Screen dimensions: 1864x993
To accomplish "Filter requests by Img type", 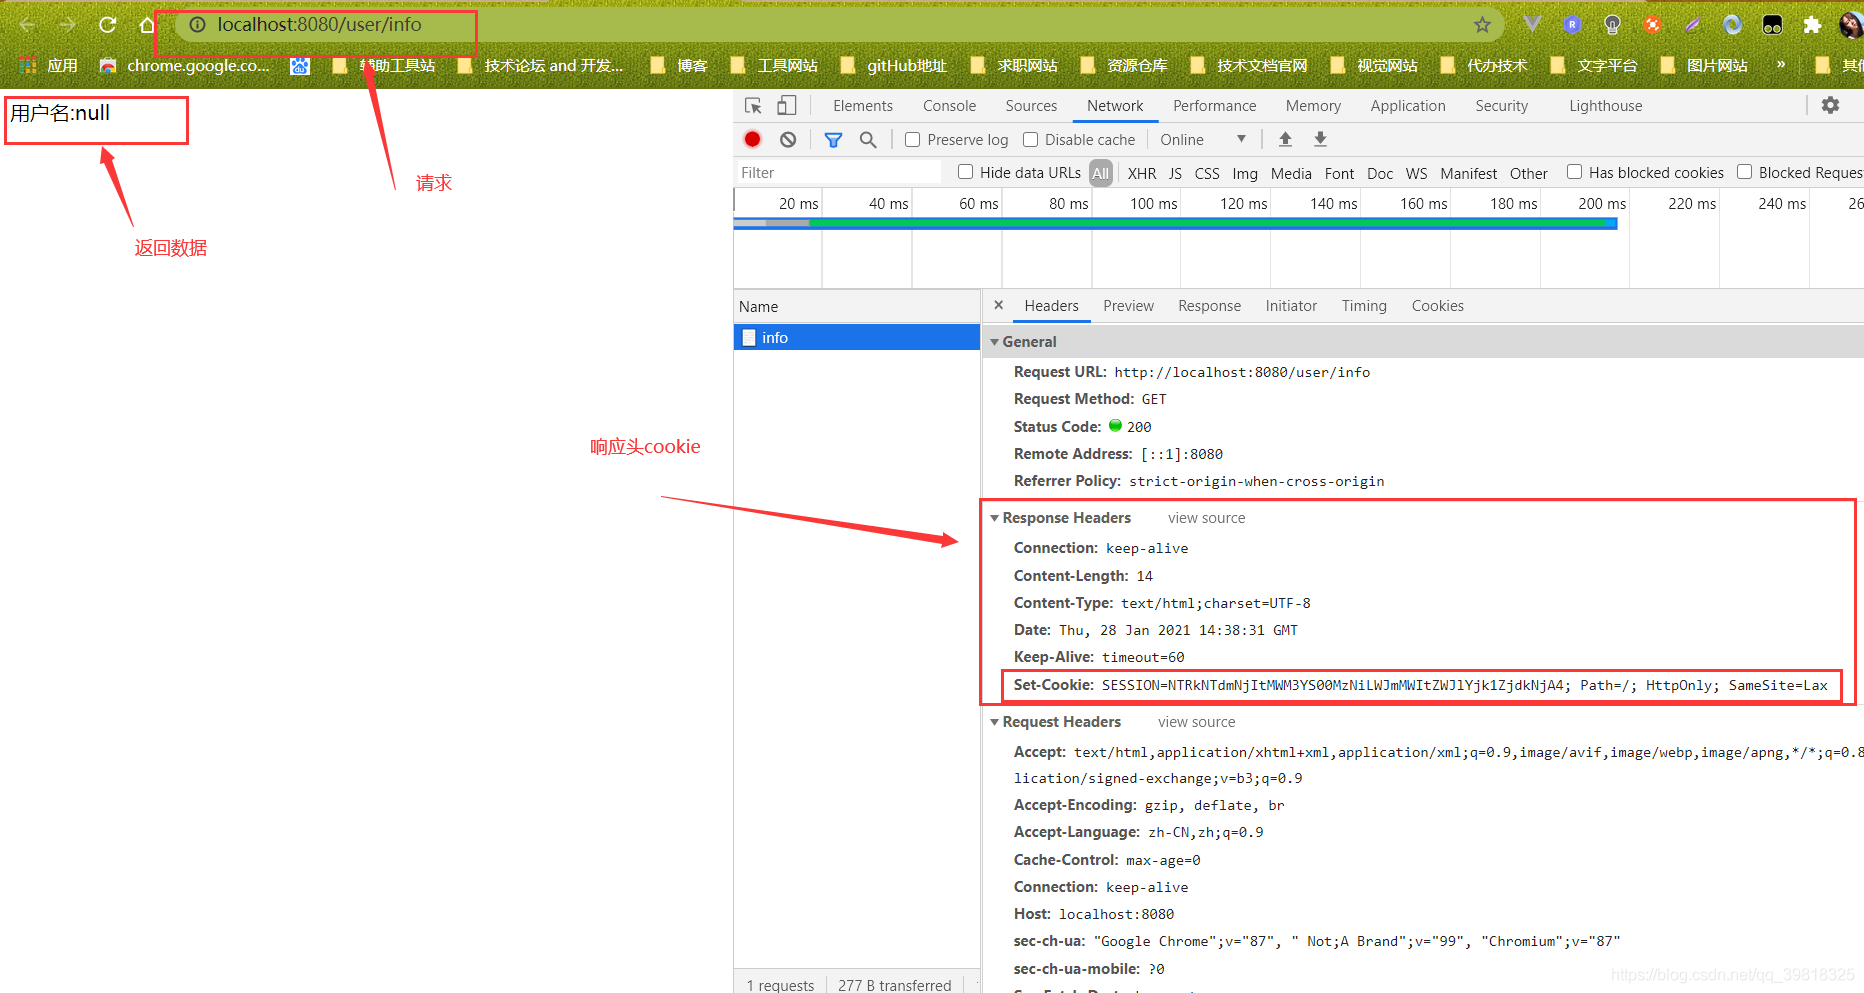I will 1245,173.
